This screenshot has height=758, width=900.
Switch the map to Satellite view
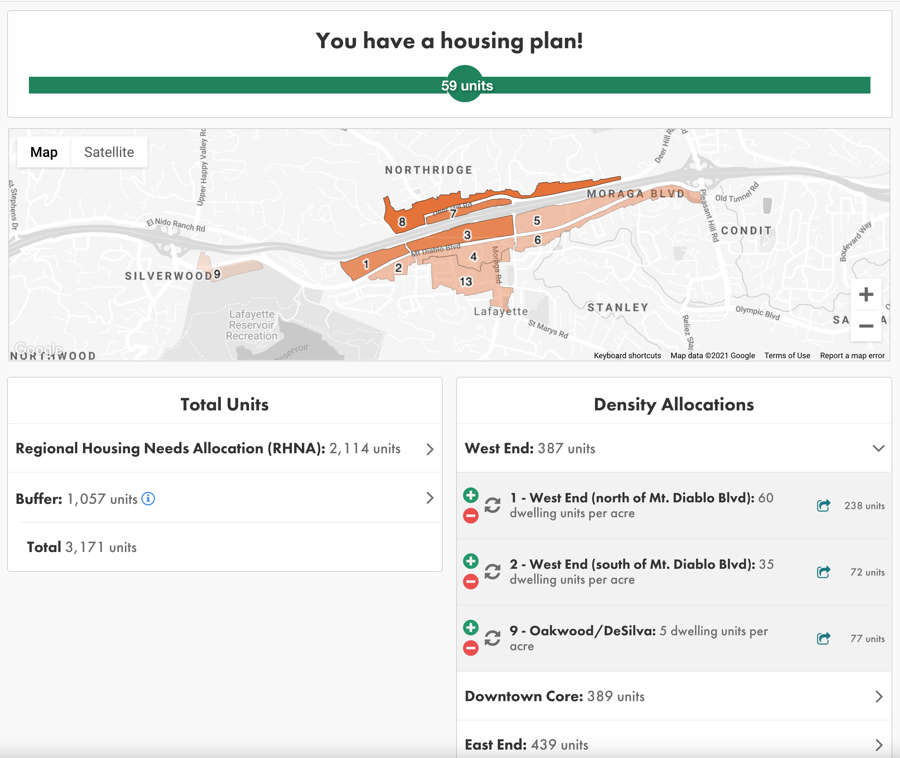108,152
